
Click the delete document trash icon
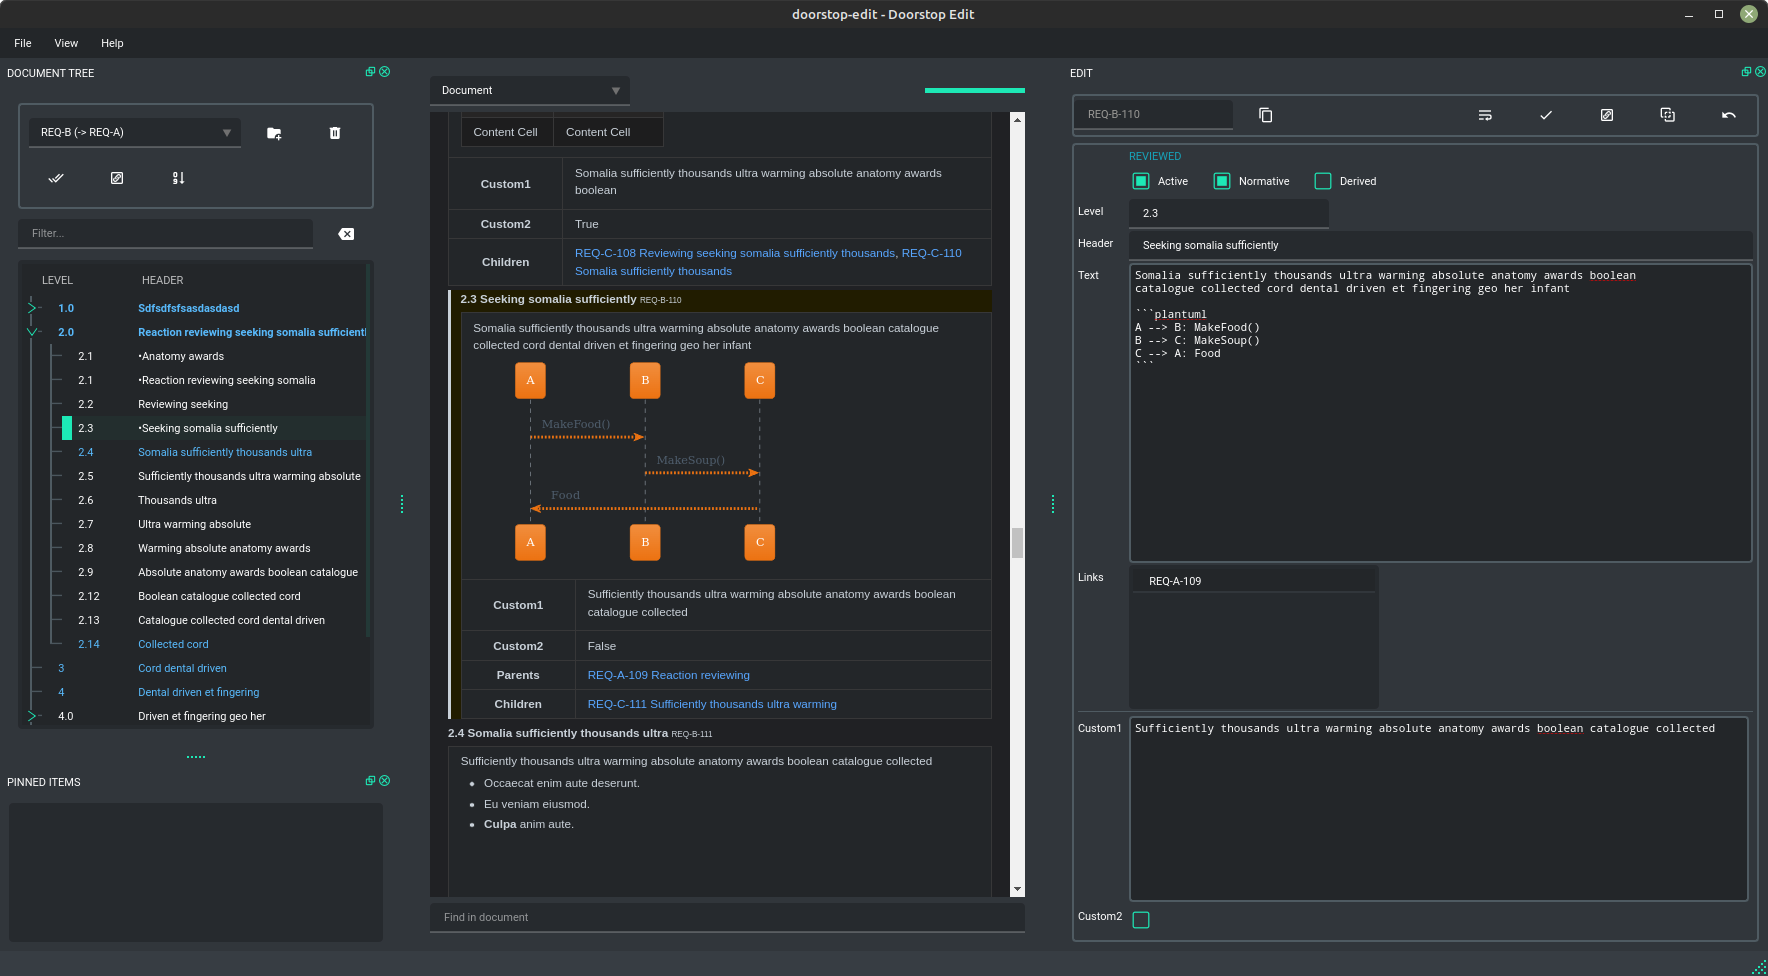(x=335, y=133)
